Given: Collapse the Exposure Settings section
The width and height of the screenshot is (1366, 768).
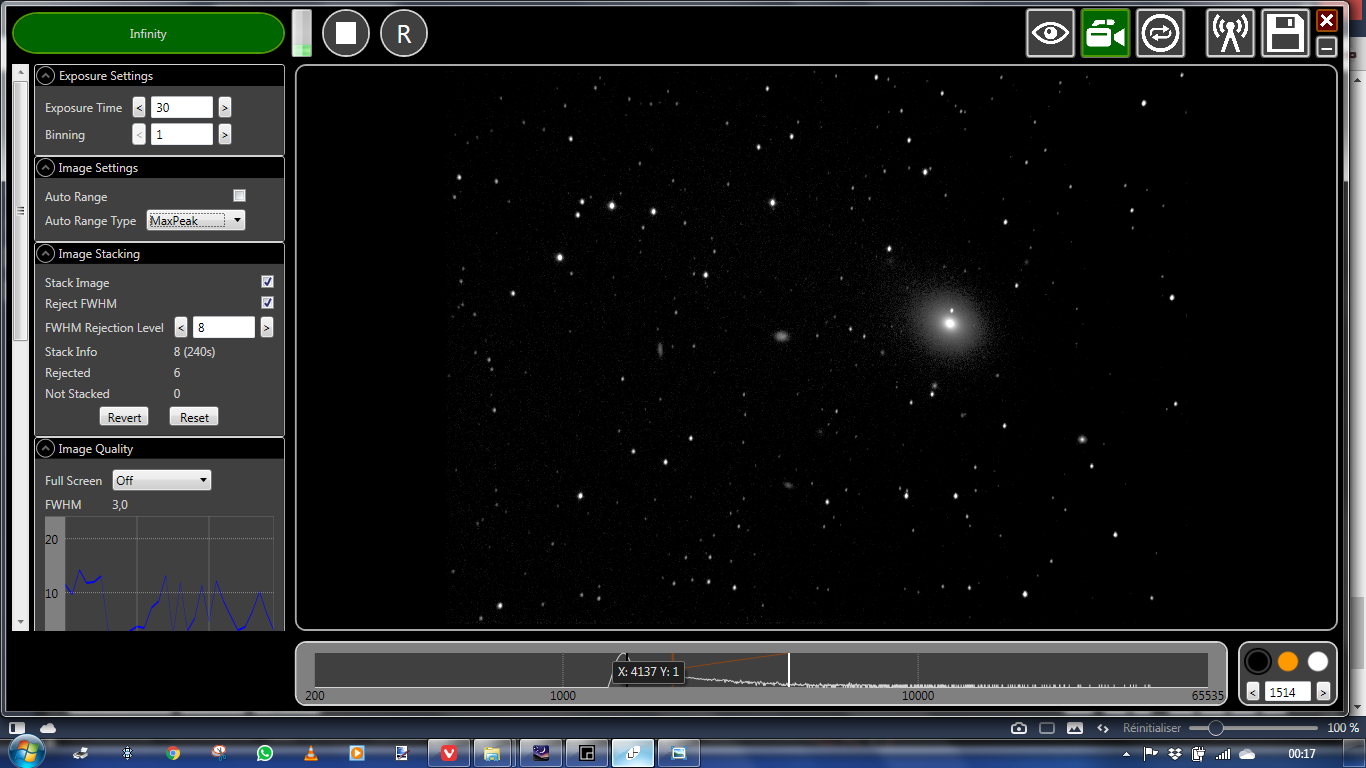Looking at the screenshot, I should click(45, 76).
